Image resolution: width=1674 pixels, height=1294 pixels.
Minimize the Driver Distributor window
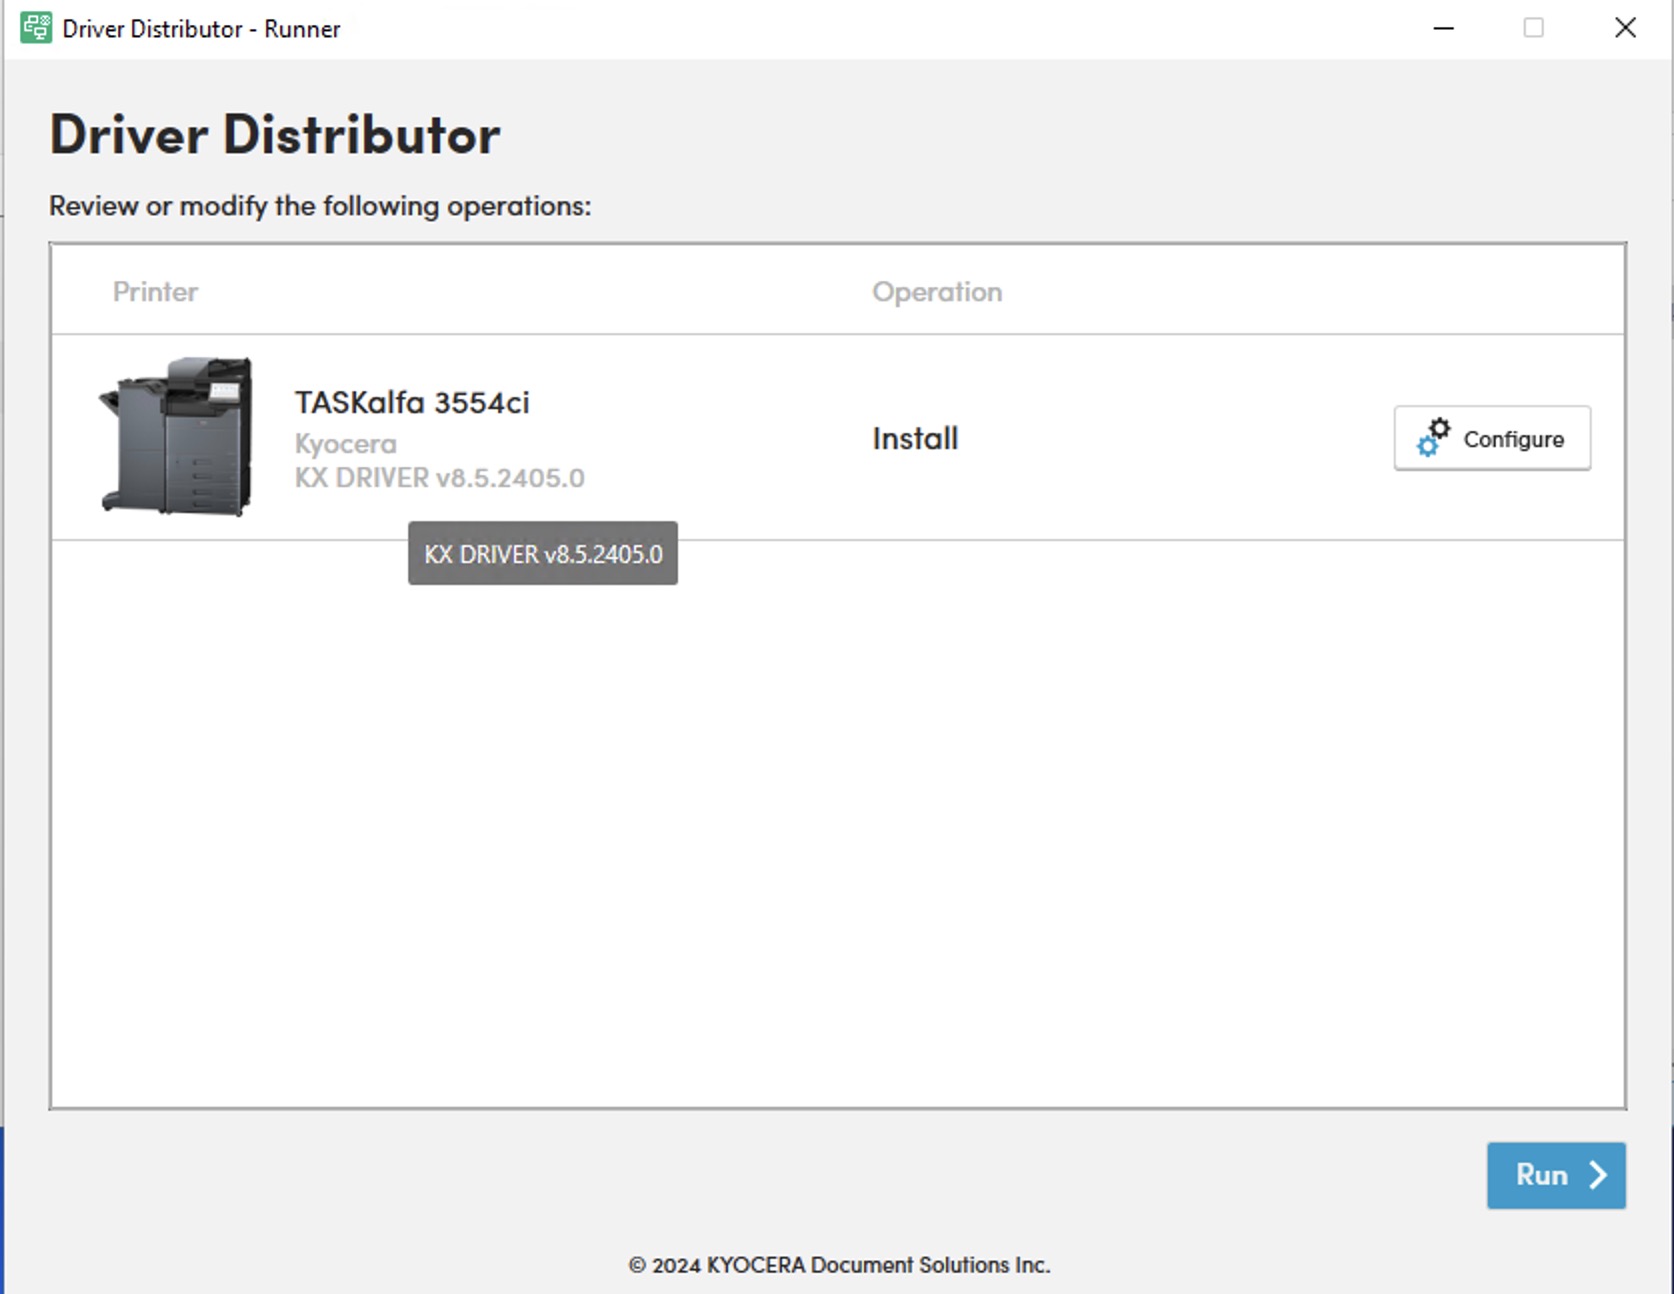[x=1443, y=28]
